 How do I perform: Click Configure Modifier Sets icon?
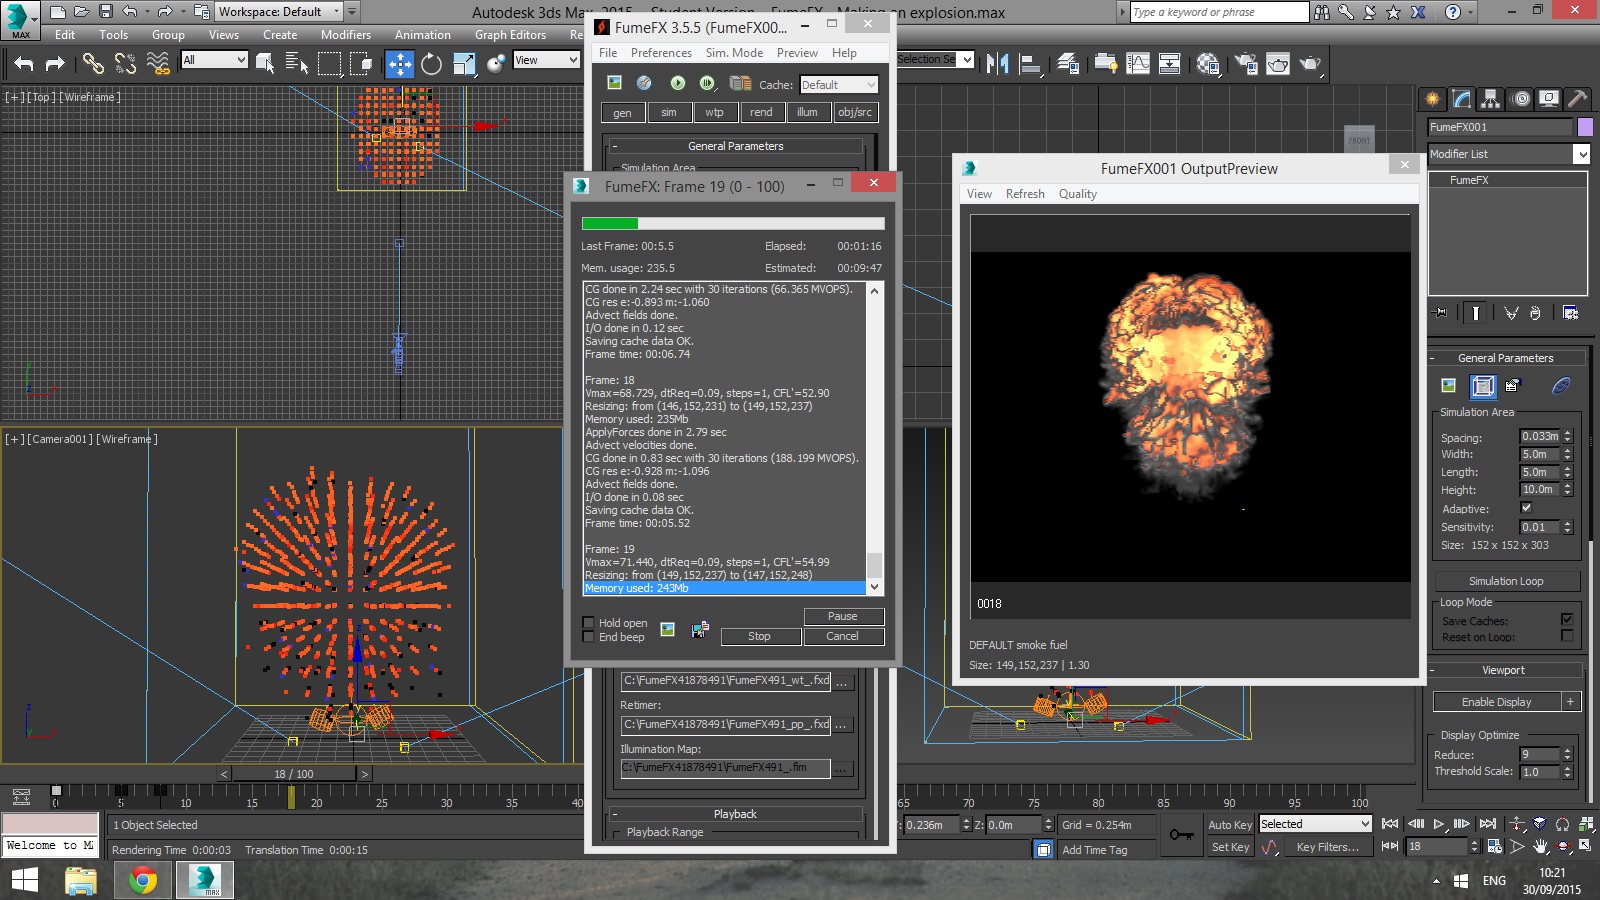1571,313
